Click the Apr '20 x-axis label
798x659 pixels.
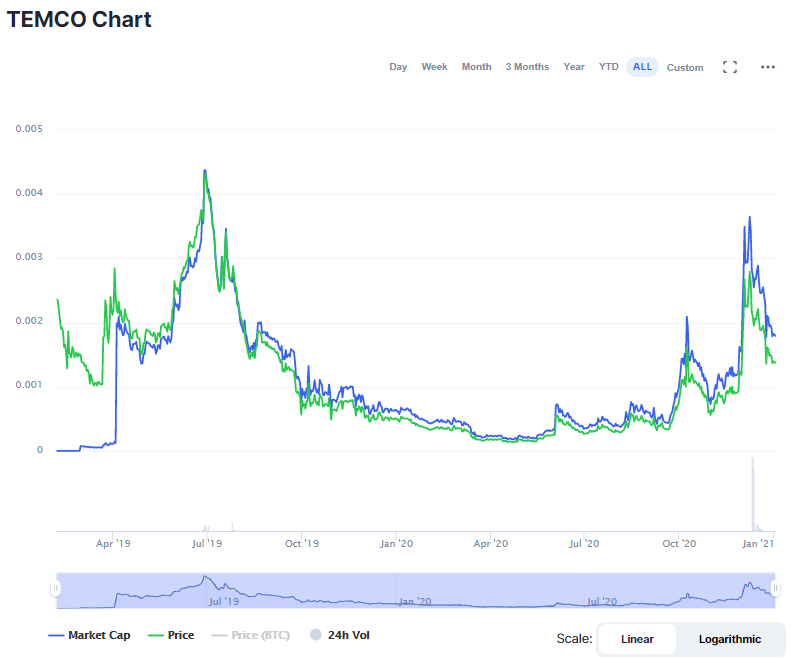click(491, 543)
